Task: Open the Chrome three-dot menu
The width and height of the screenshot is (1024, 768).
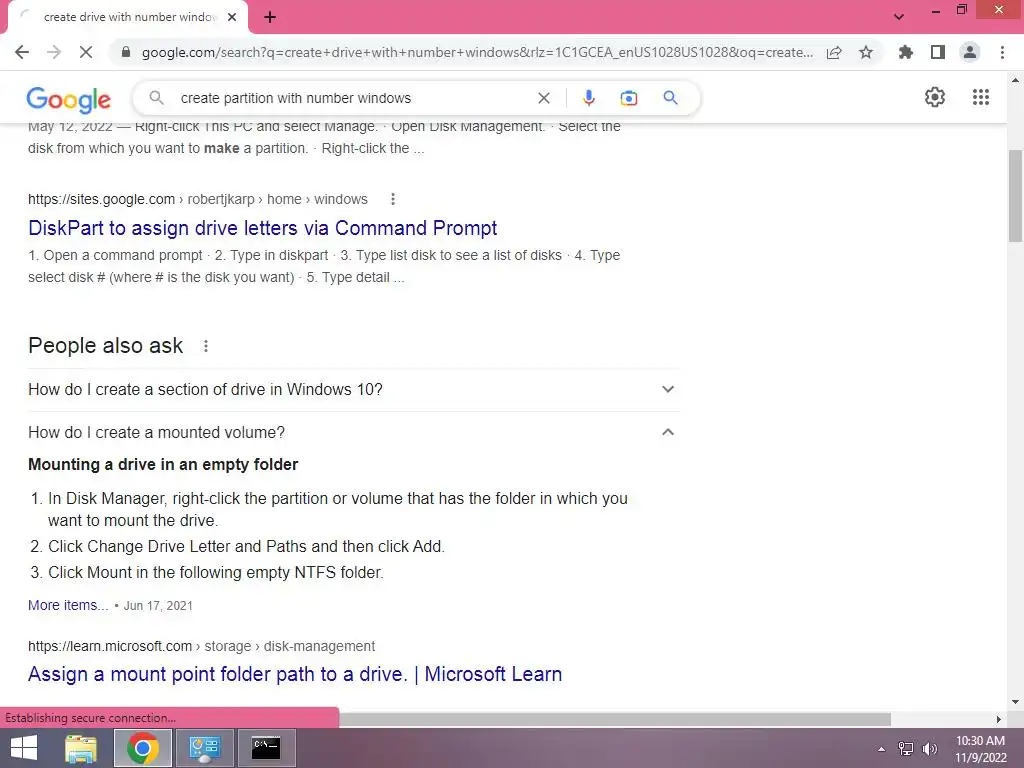Action: tap(1002, 52)
